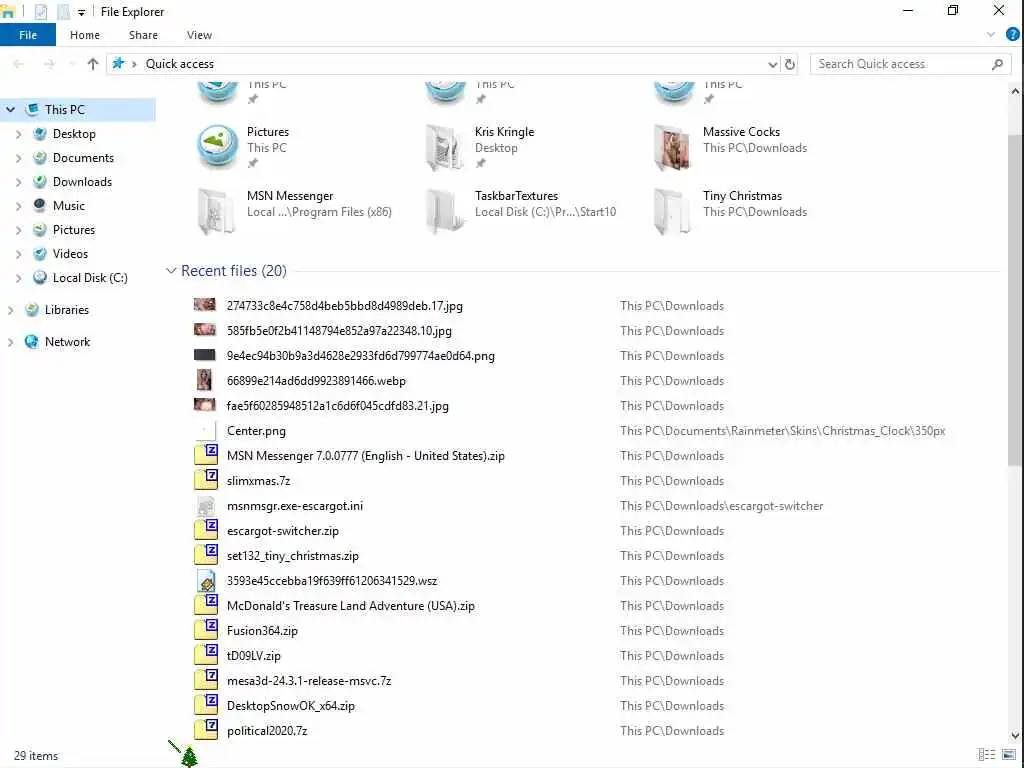This screenshot has height=768, width=1024.
Task: Click the Search Quick access box
Action: pos(910,64)
